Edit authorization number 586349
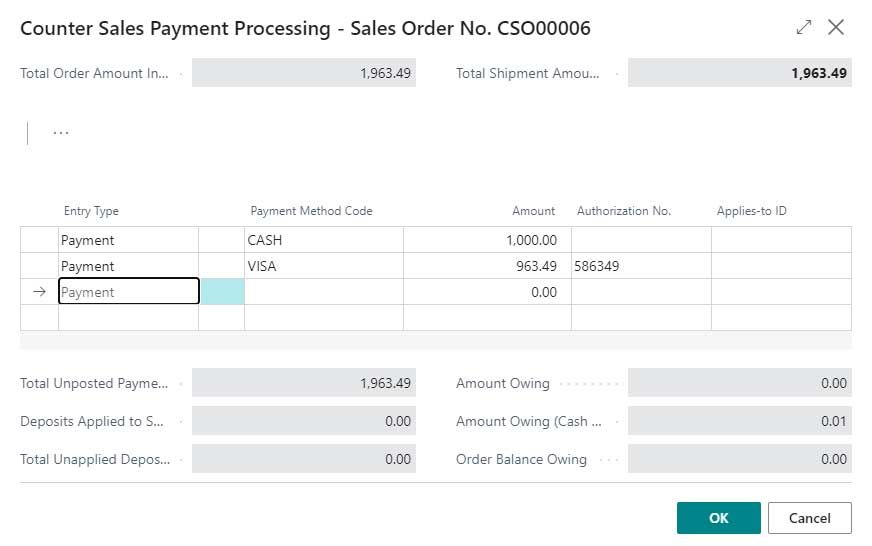 (640, 266)
